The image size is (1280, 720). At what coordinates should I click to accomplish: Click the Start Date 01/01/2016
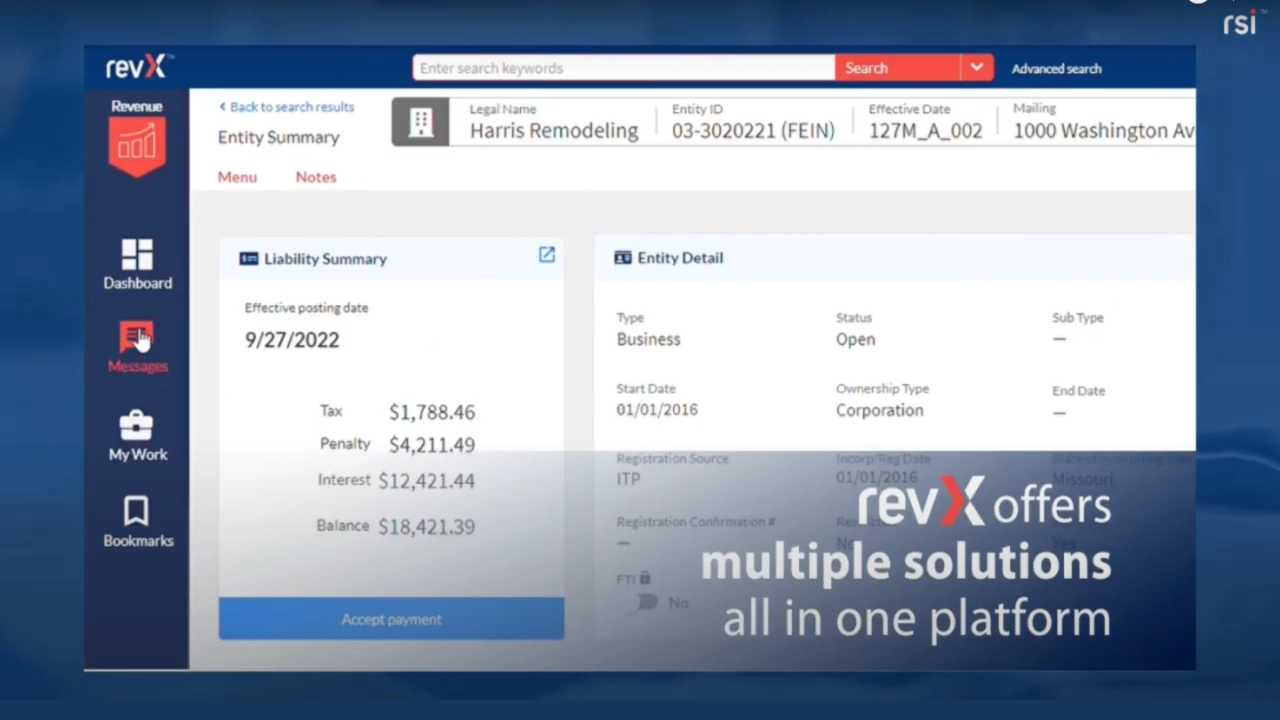pos(657,410)
